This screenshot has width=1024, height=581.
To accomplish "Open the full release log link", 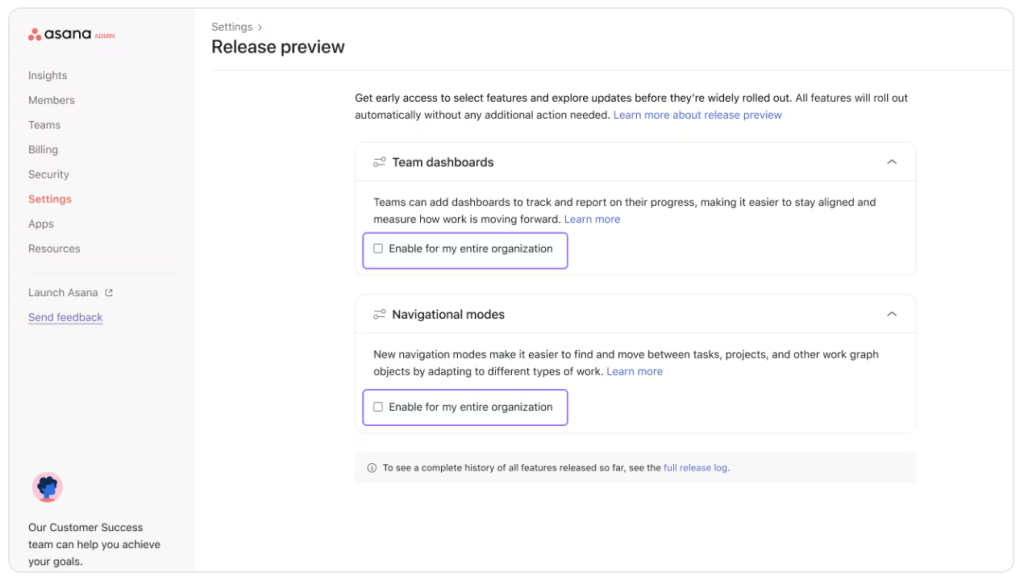I will pyautogui.click(x=695, y=468).
